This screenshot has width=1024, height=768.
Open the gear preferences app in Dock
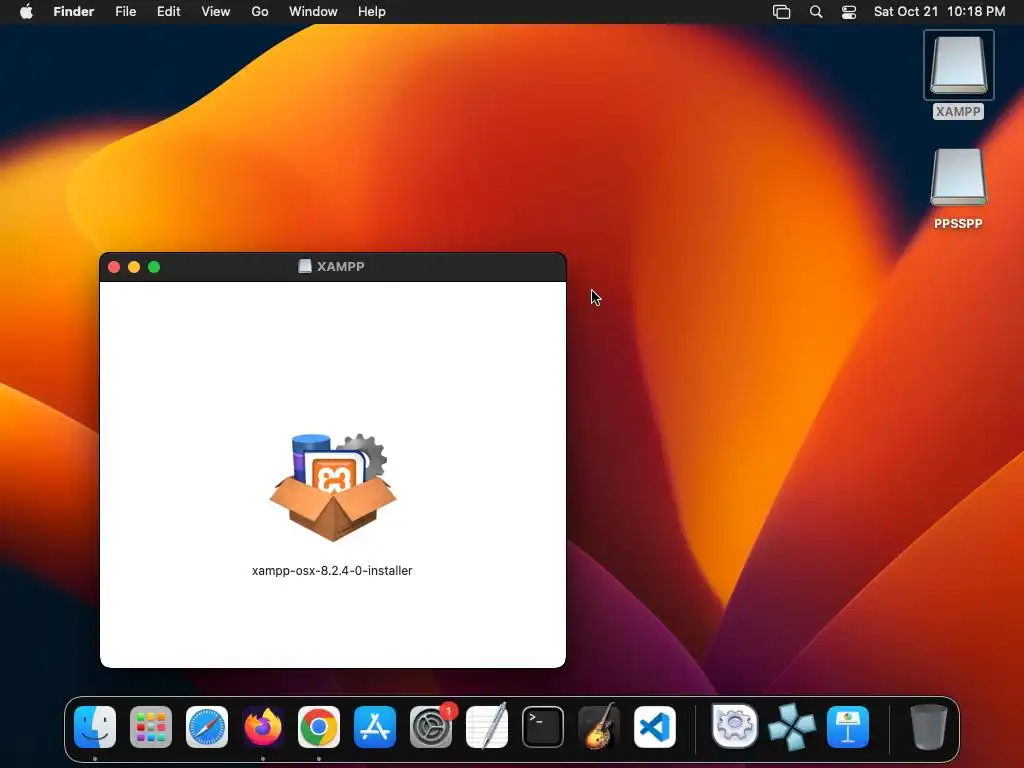[x=735, y=726]
